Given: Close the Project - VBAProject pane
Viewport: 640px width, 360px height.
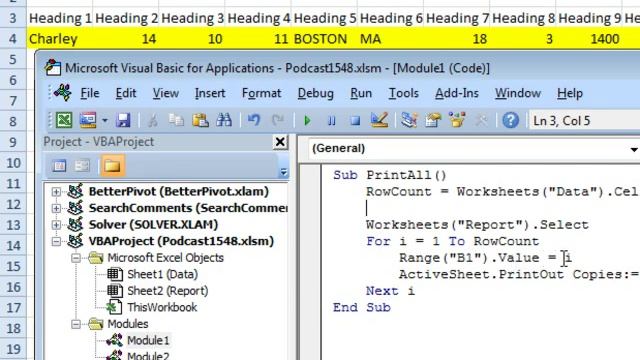Looking at the screenshot, I should pyautogui.click(x=280, y=142).
